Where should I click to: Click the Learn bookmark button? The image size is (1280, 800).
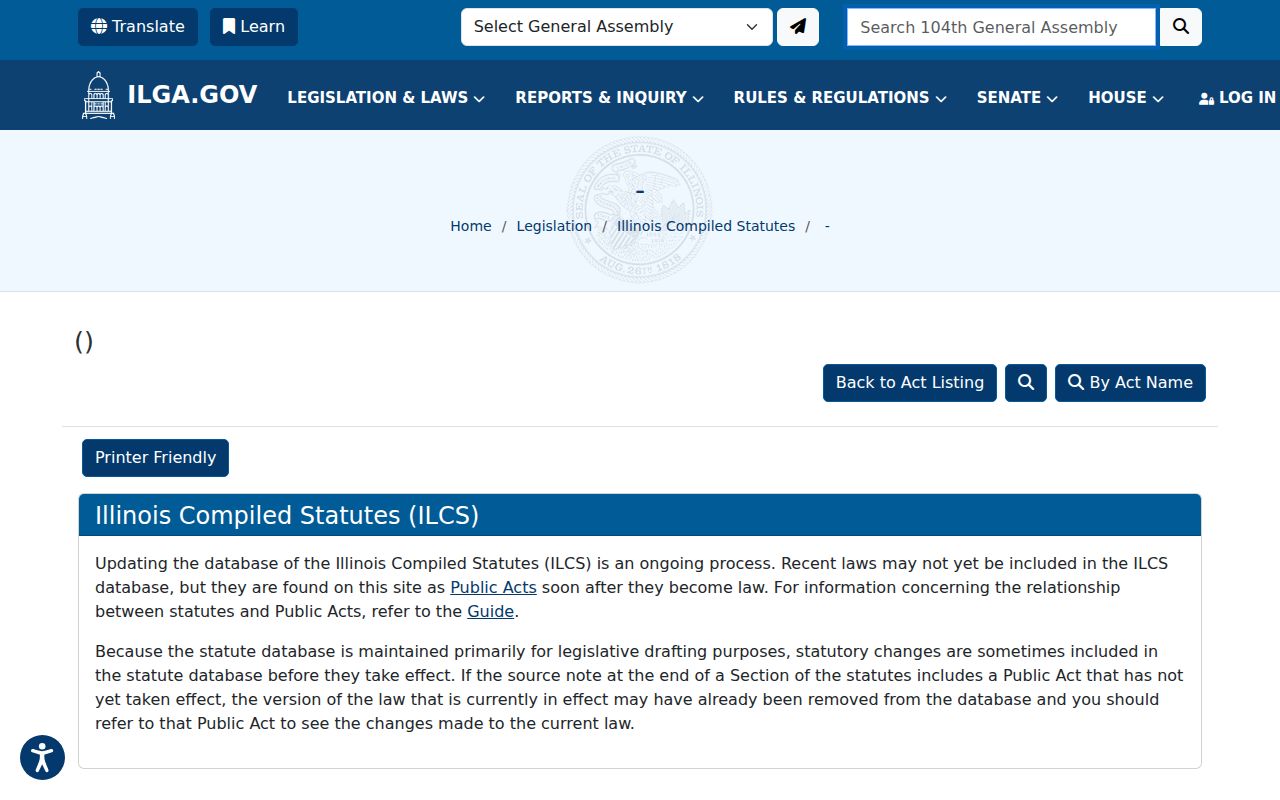pos(254,27)
